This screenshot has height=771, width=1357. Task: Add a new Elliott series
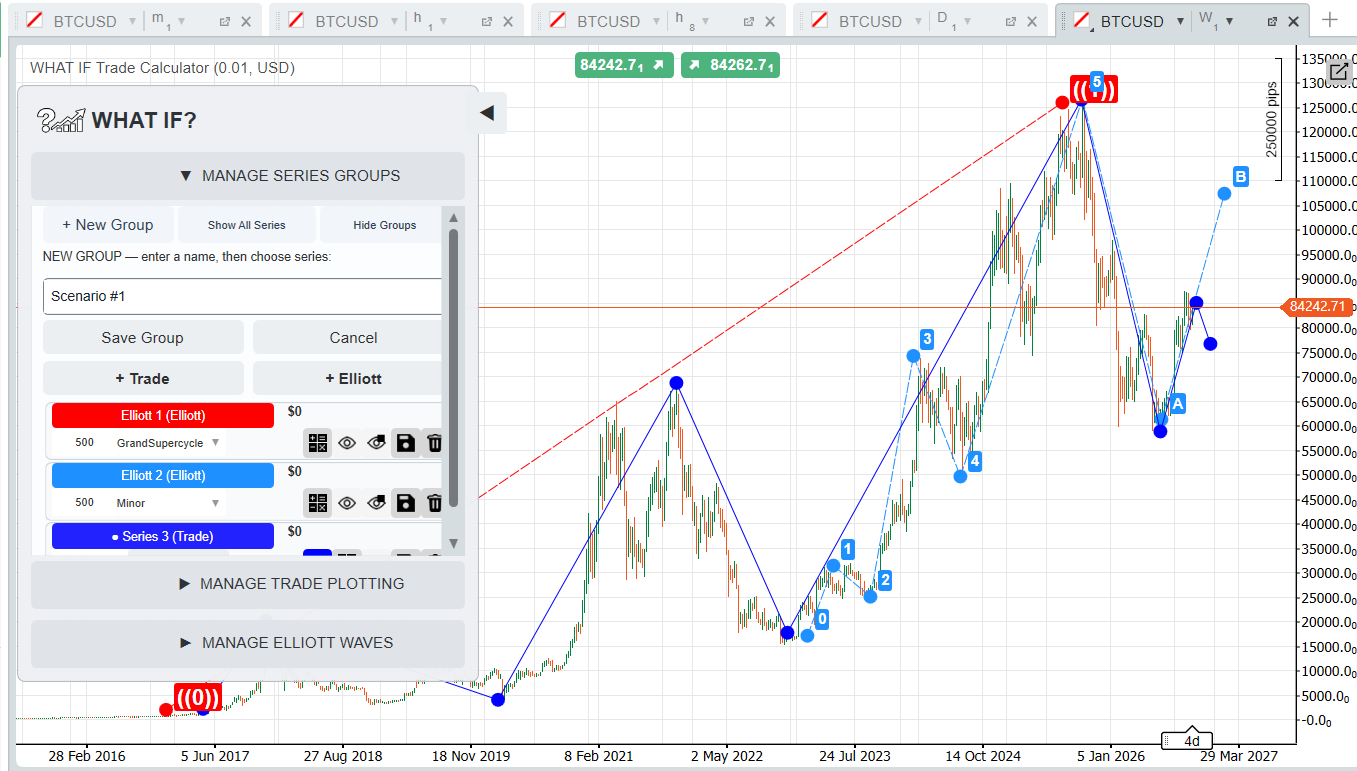click(x=348, y=379)
